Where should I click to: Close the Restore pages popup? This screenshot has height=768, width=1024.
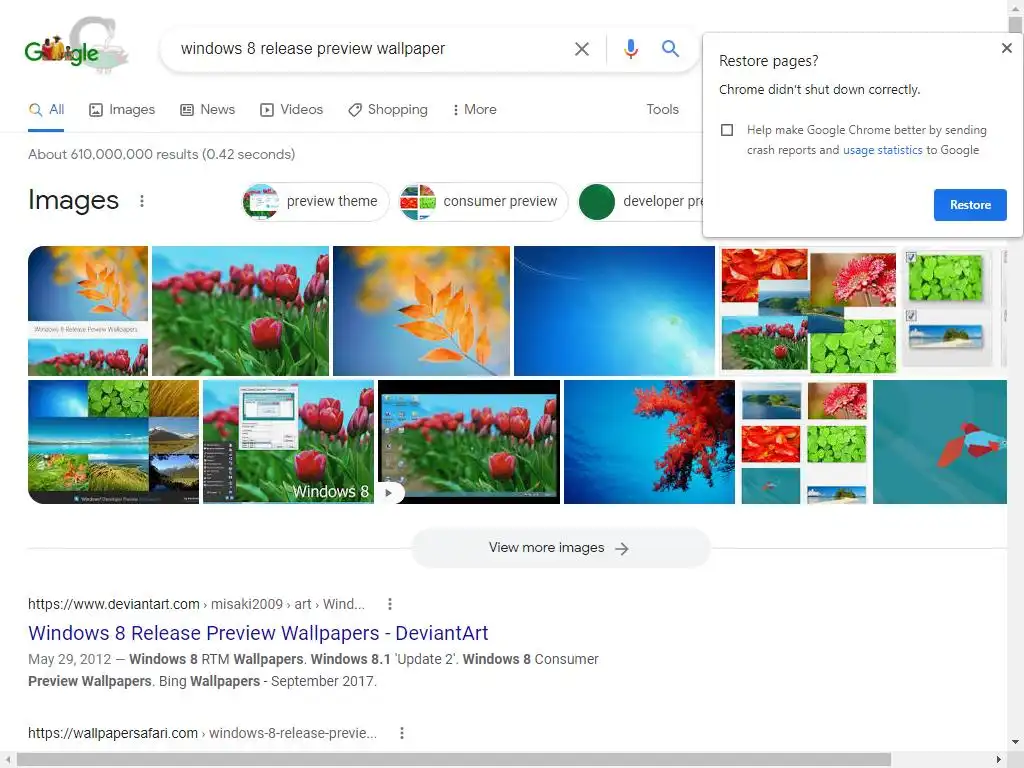click(x=1006, y=48)
